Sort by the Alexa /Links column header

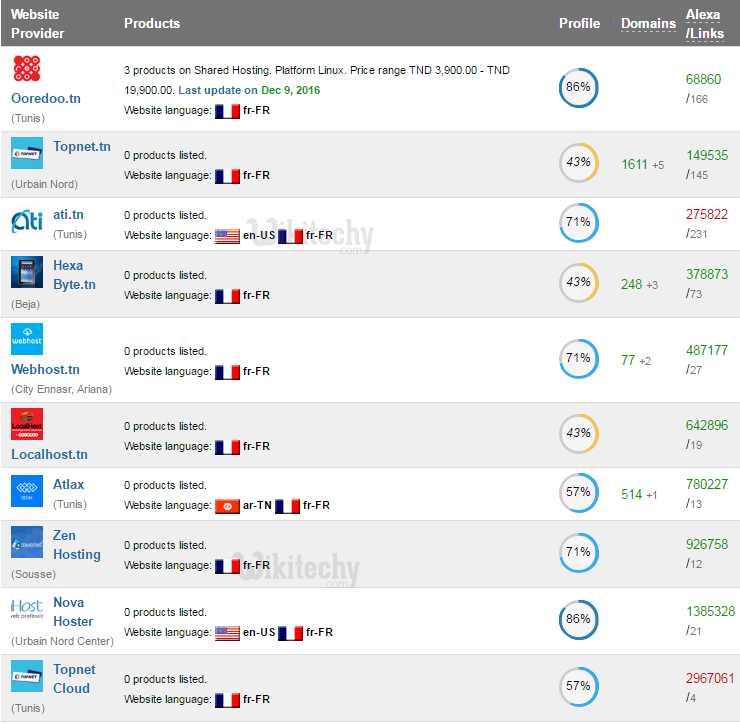click(x=703, y=24)
